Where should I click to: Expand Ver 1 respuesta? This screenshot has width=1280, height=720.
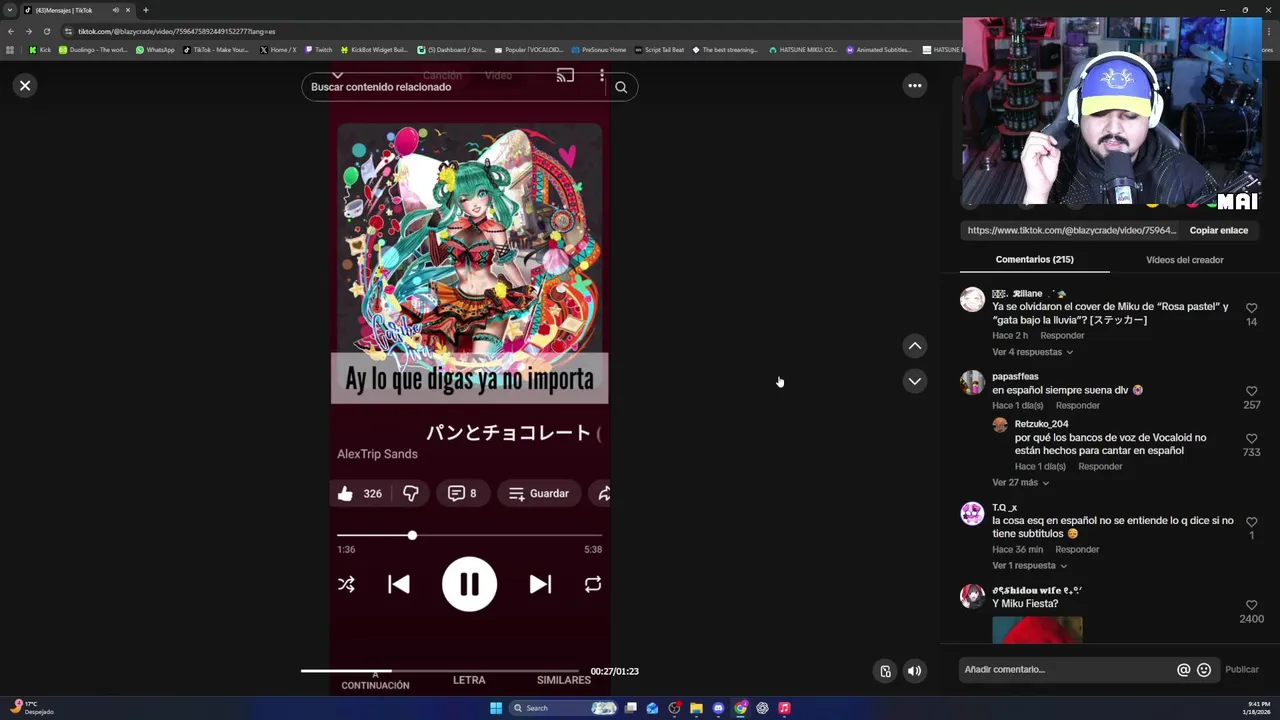point(1029,566)
